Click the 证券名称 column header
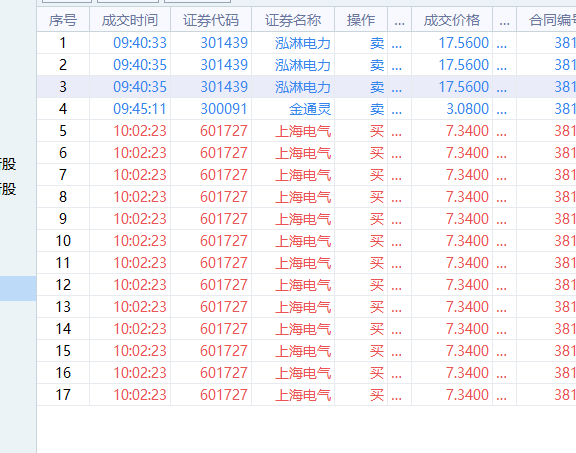Screen dimensions: 576x453 point(293,20)
